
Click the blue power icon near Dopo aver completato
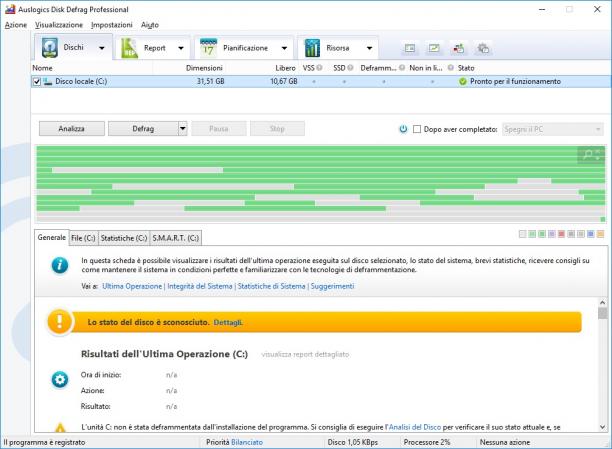pos(403,129)
